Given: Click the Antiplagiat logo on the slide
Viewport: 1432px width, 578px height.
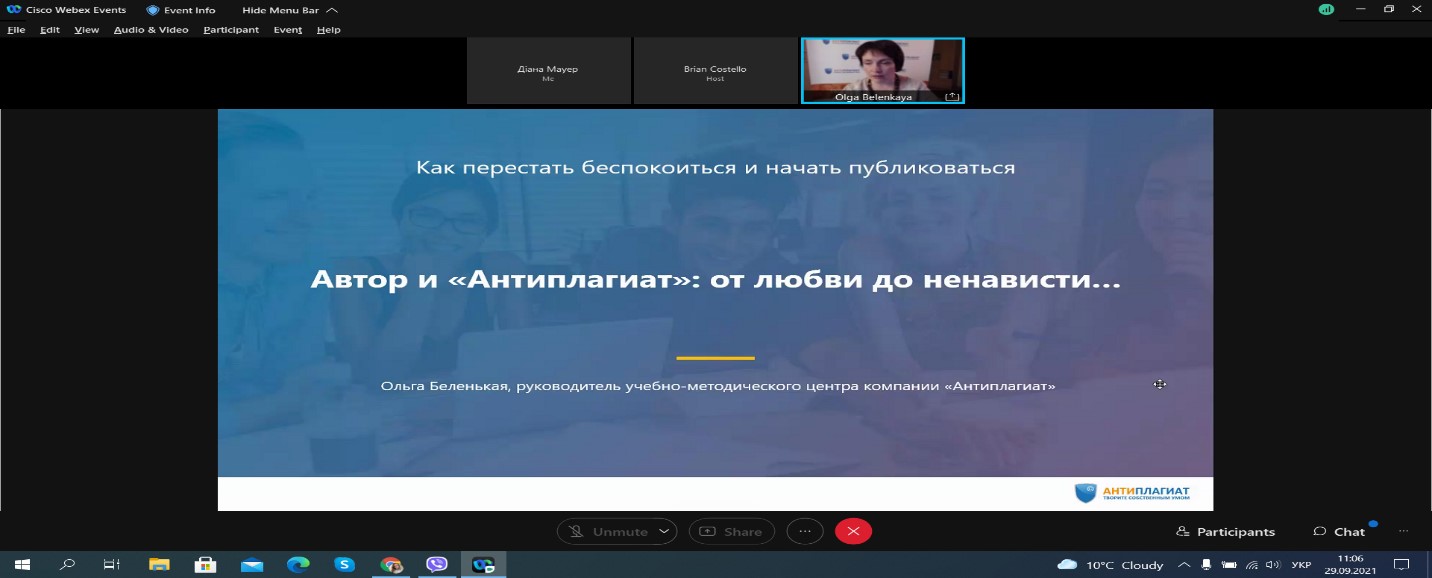Looking at the screenshot, I should 1132,493.
